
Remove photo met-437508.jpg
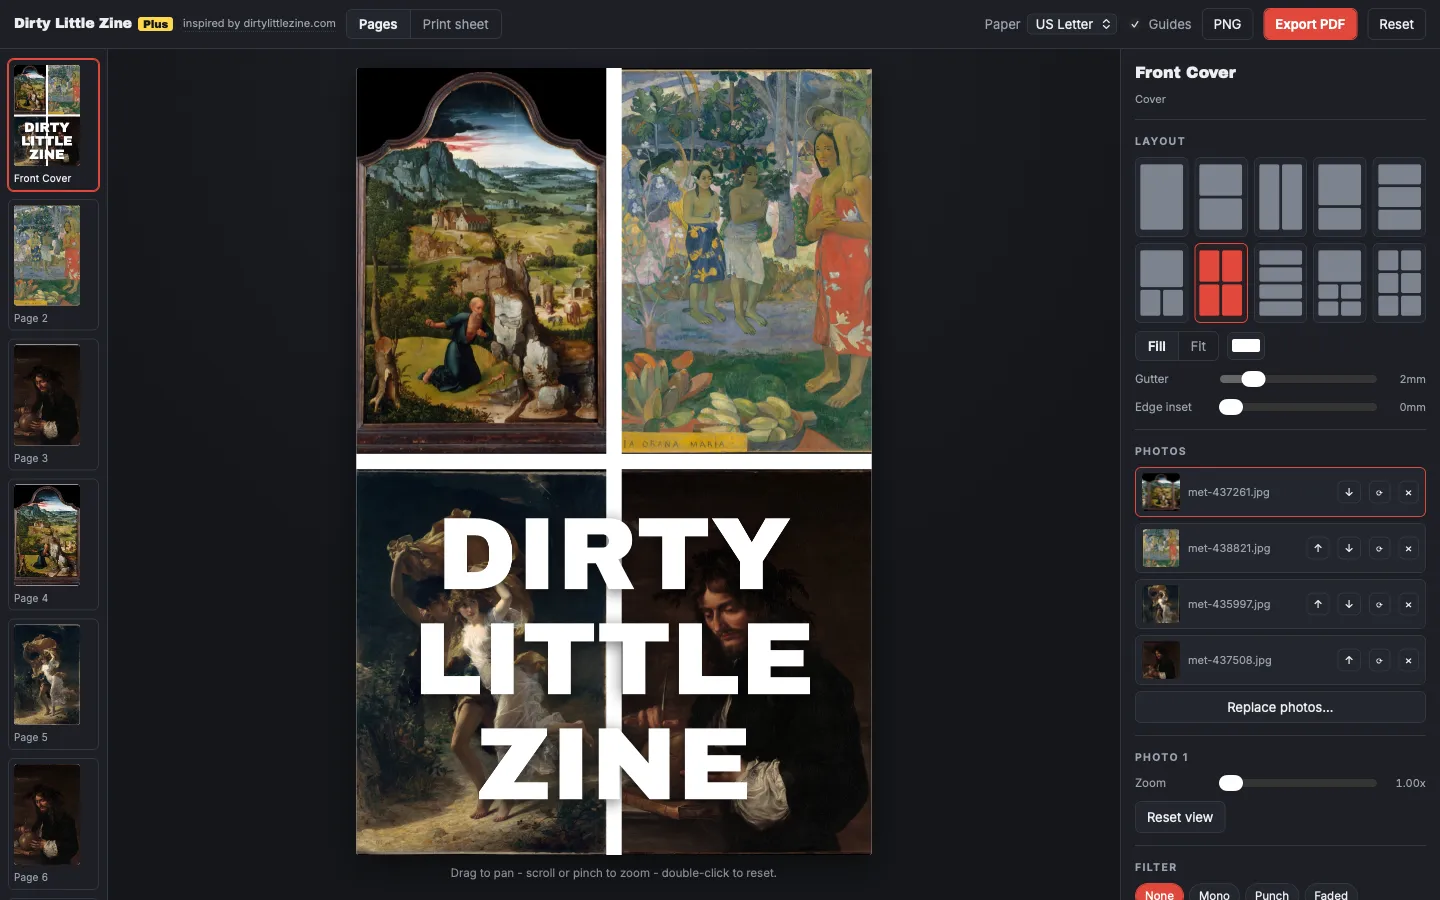[x=1408, y=660]
